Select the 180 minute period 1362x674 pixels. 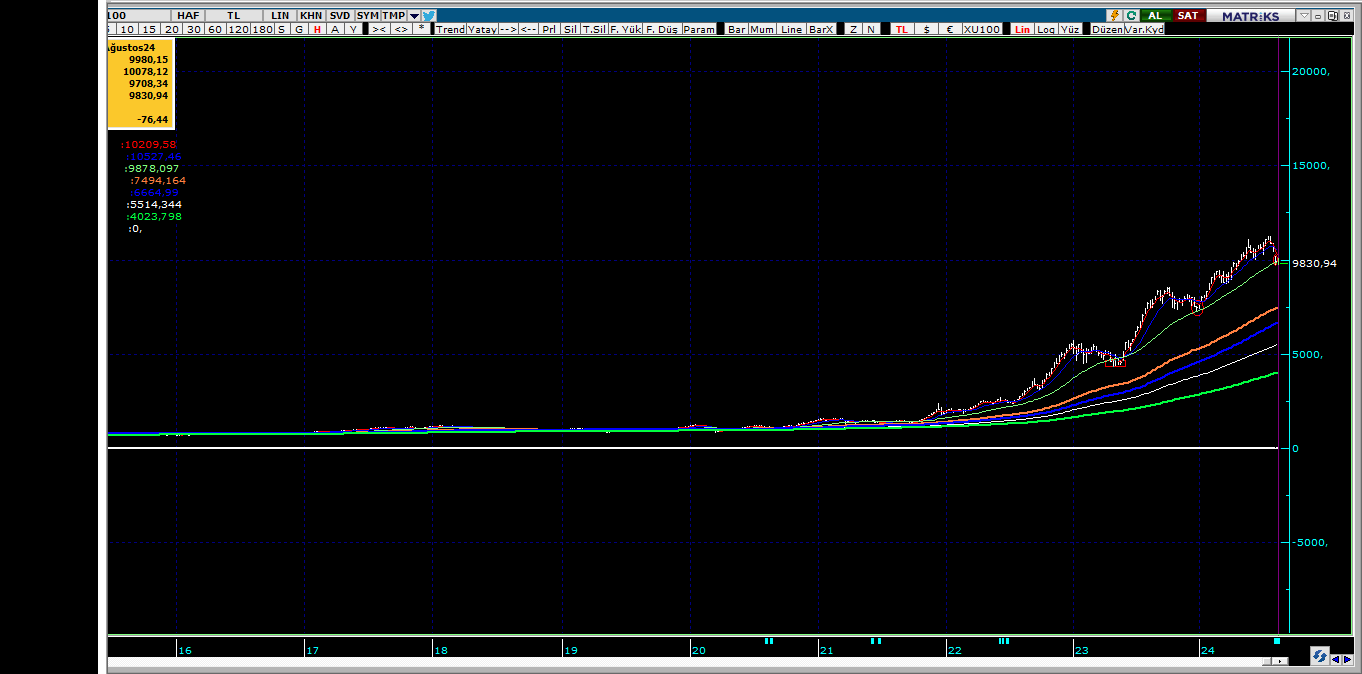262,29
